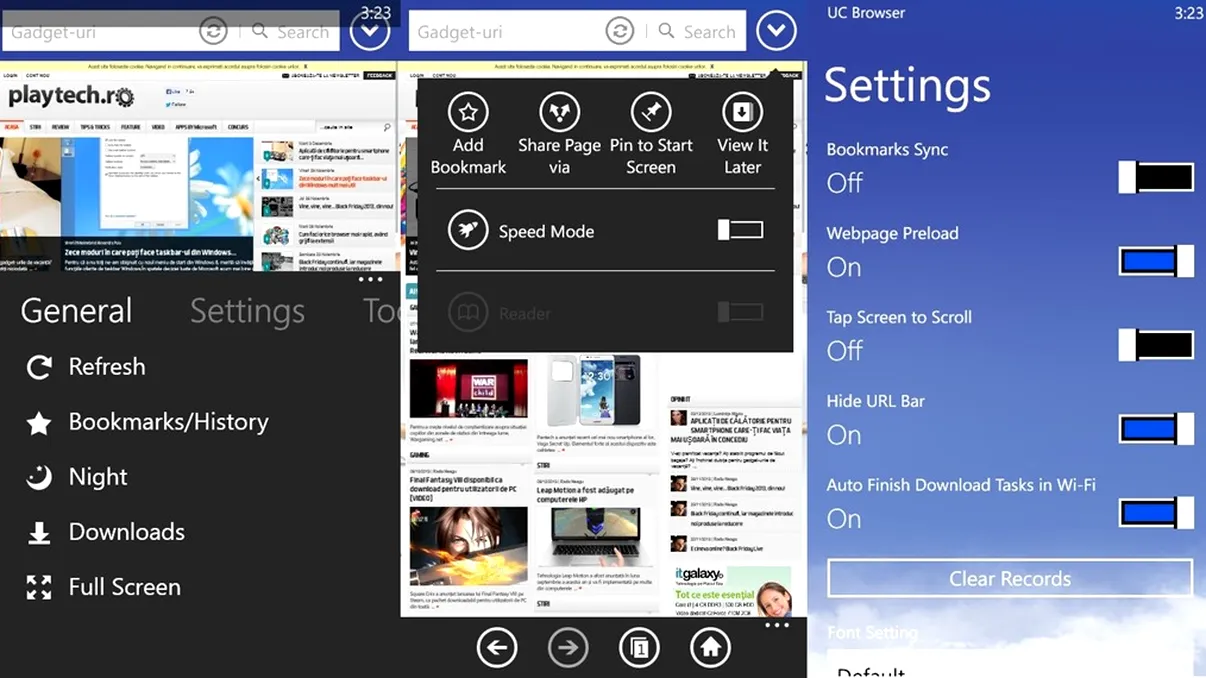The image size is (1206, 678).
Task: Go to the browser home page
Action: [x=710, y=647]
